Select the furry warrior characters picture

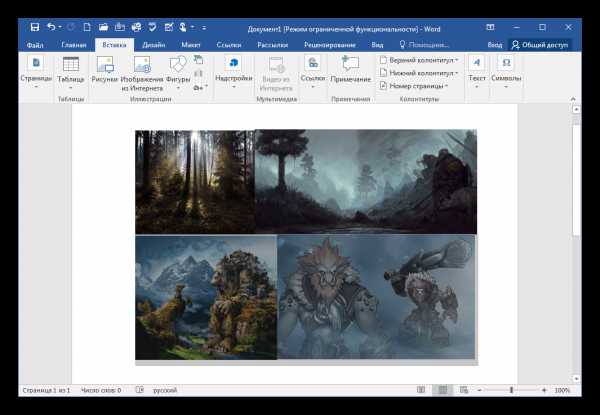(376, 297)
